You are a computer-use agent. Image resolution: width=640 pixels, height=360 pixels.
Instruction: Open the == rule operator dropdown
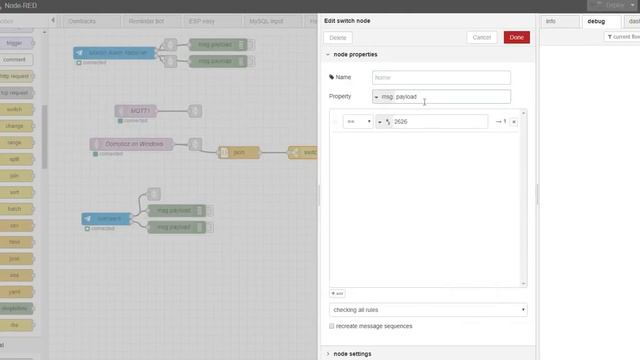pyautogui.click(x=358, y=122)
